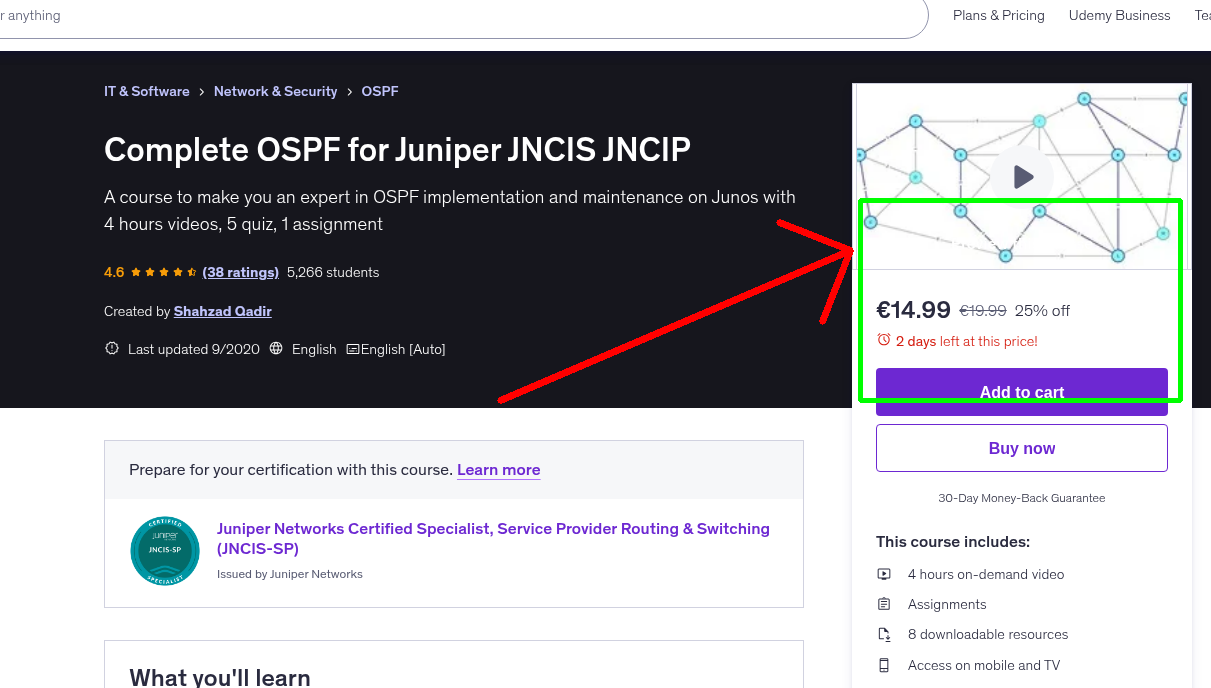Click the Assignments icon in course includes

(884, 604)
